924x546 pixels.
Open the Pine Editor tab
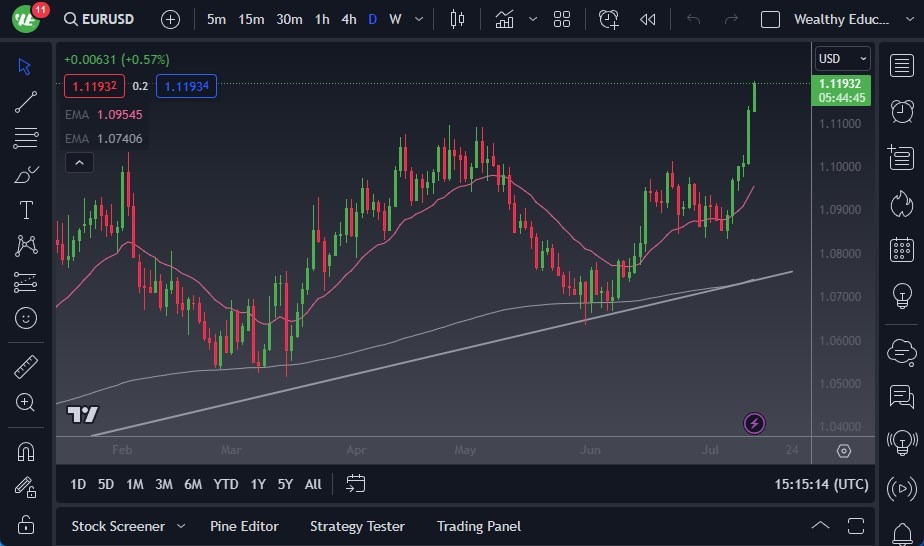pos(244,526)
